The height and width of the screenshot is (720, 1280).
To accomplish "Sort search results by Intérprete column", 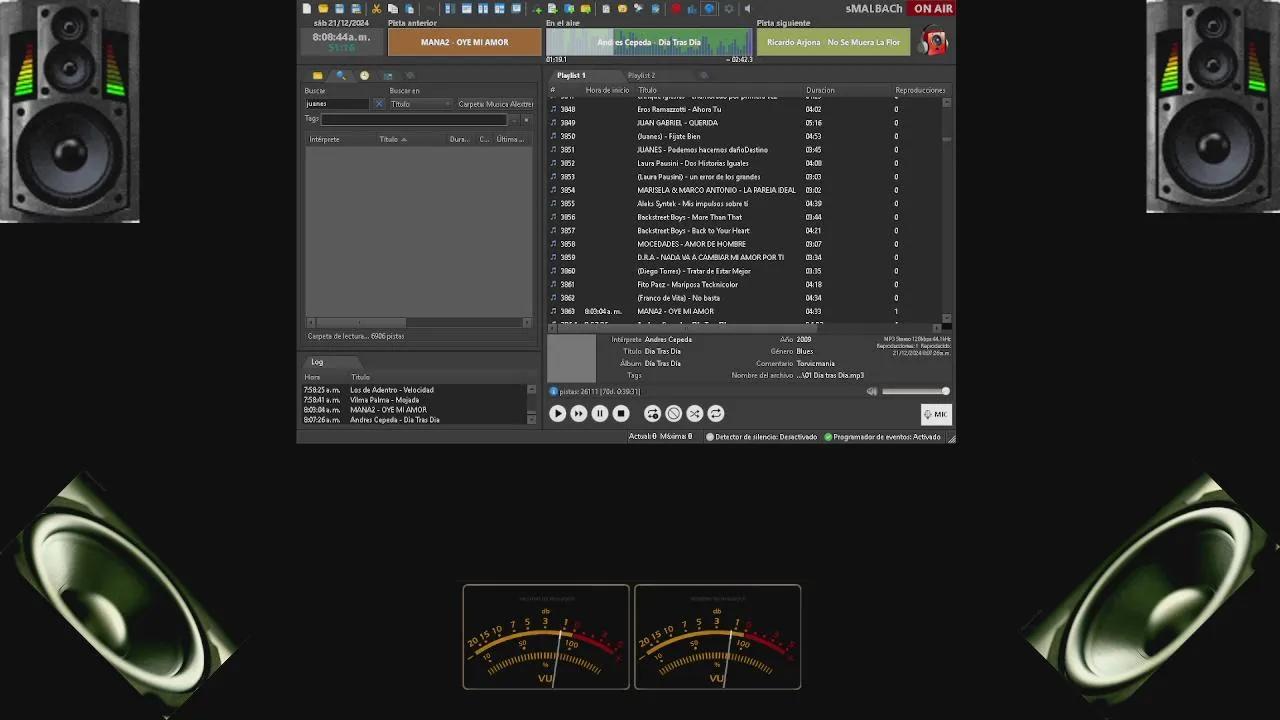I will [340, 140].
